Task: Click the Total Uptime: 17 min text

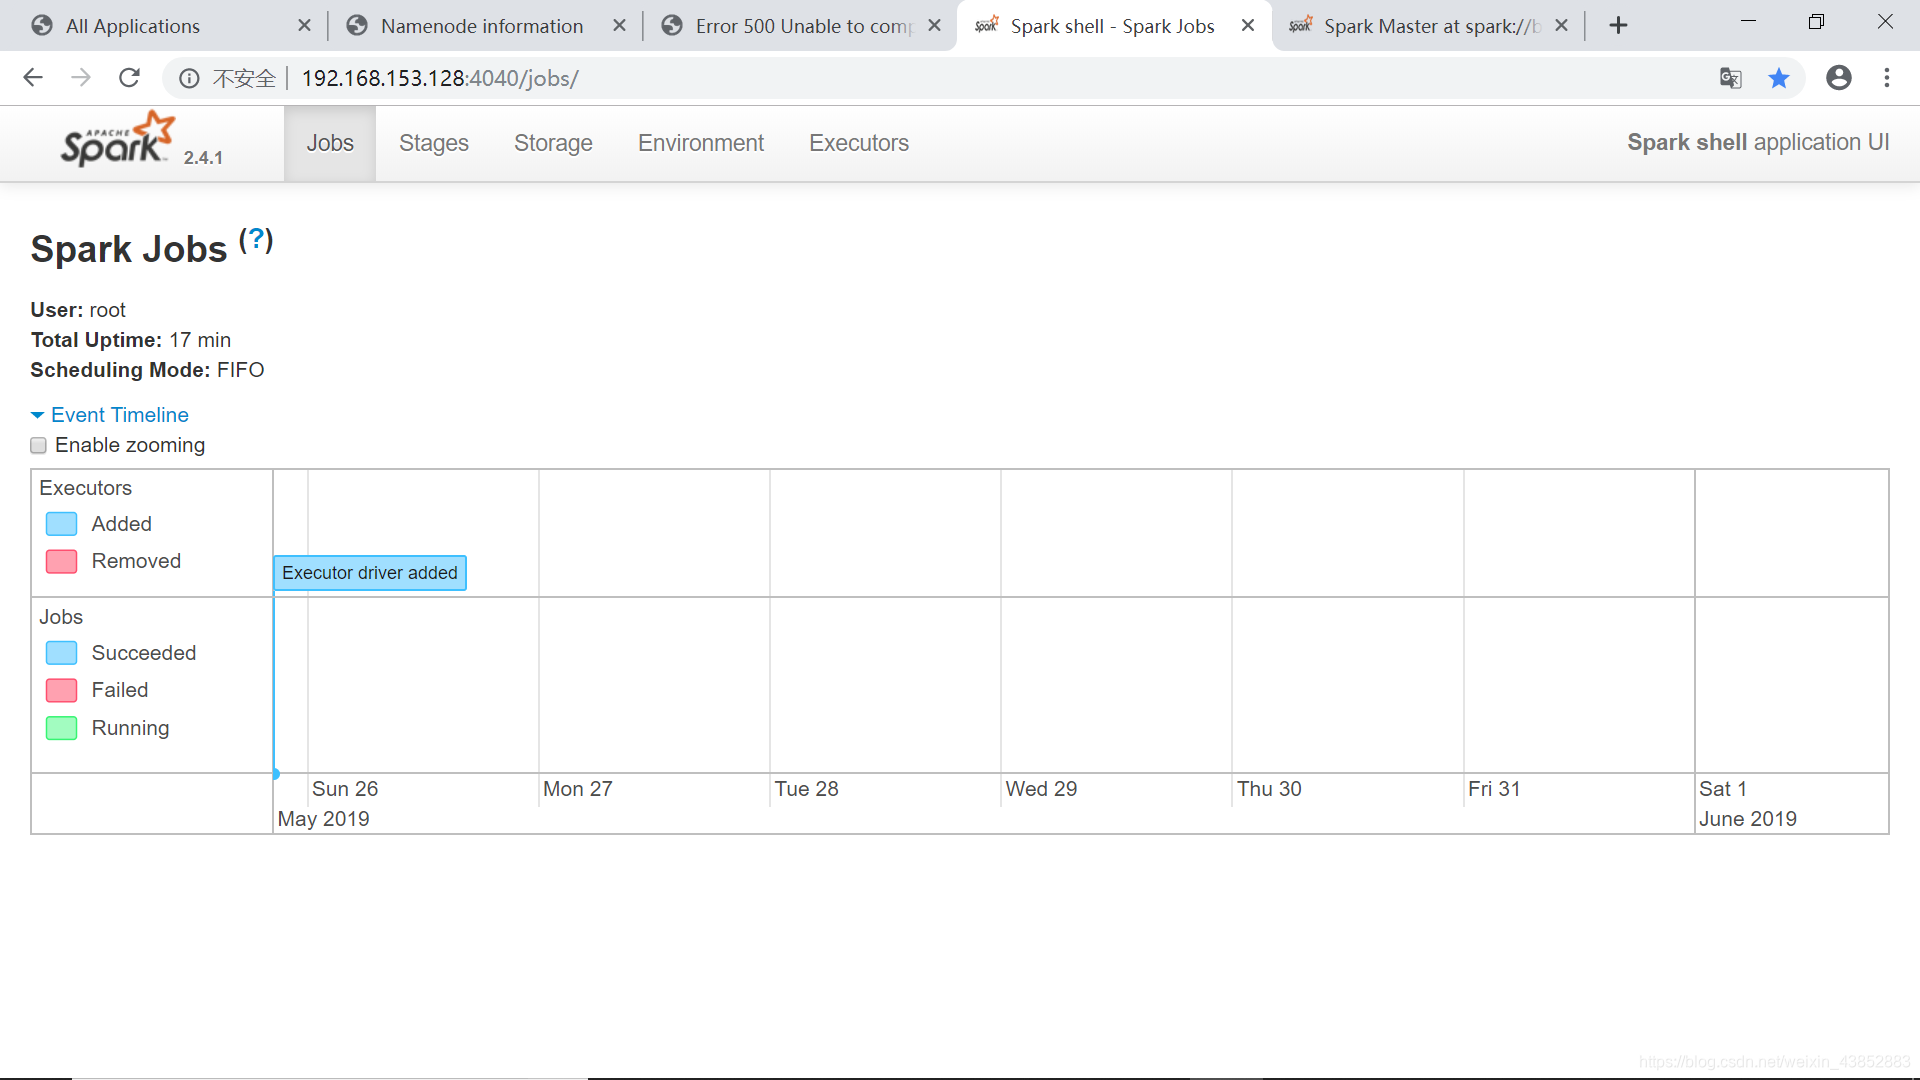Action: click(131, 340)
